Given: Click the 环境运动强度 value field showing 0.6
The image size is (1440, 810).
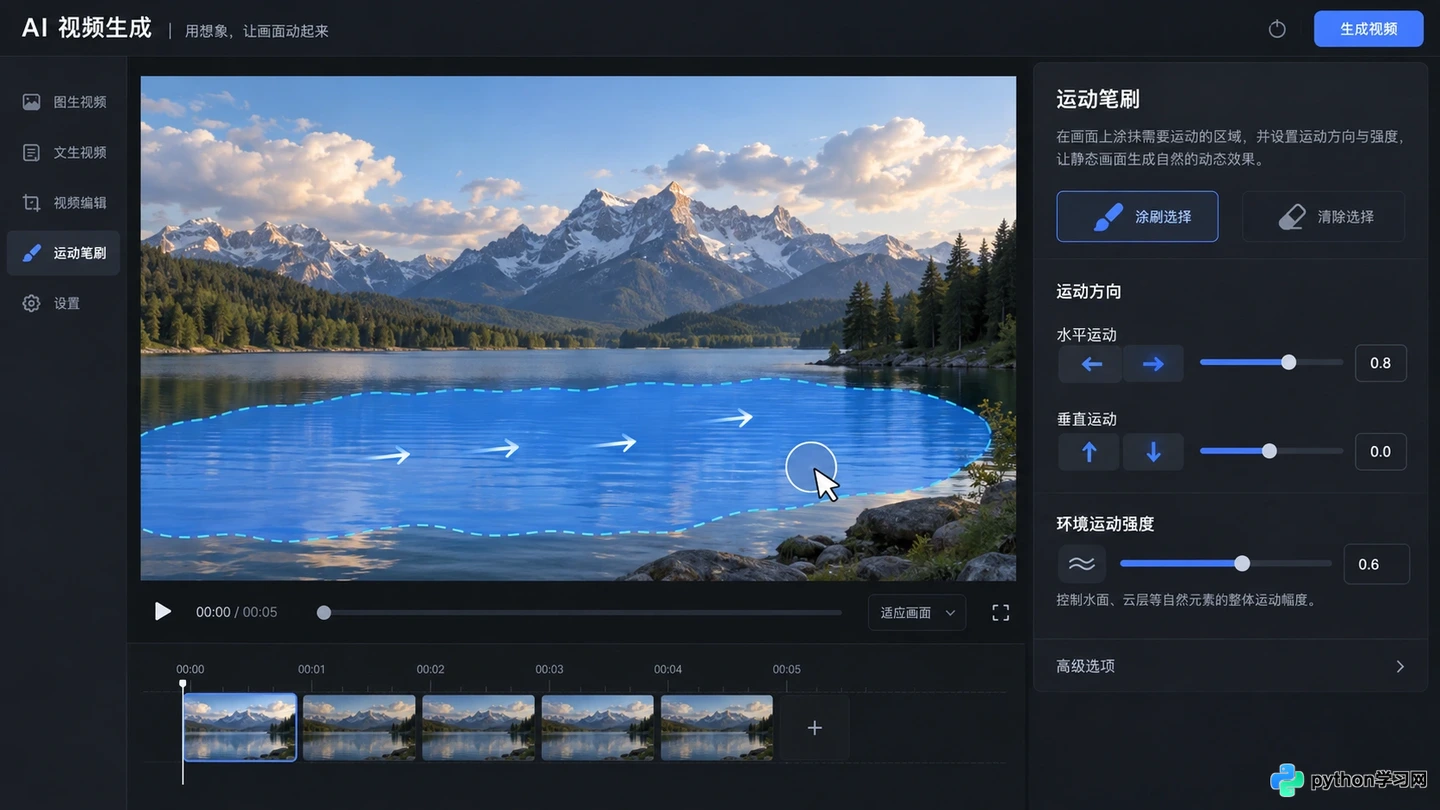Looking at the screenshot, I should (1376, 564).
